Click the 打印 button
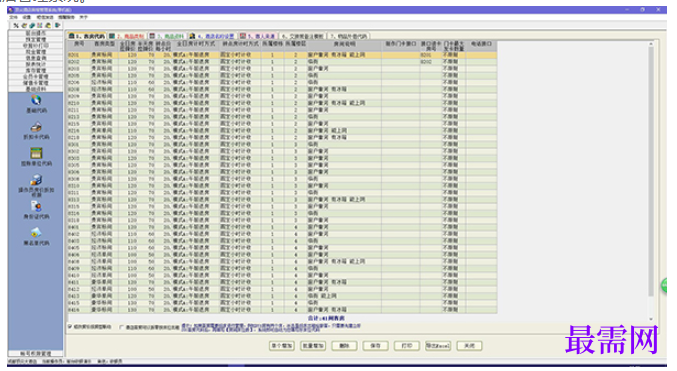 (x=407, y=346)
